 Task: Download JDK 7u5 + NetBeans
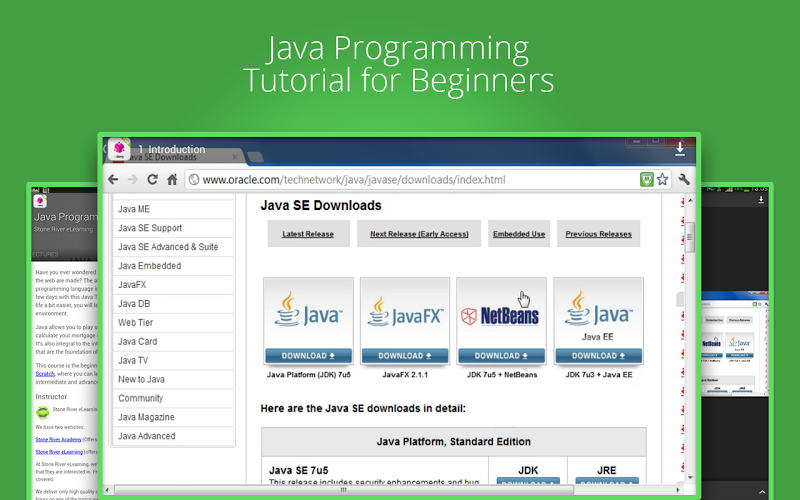[501, 356]
